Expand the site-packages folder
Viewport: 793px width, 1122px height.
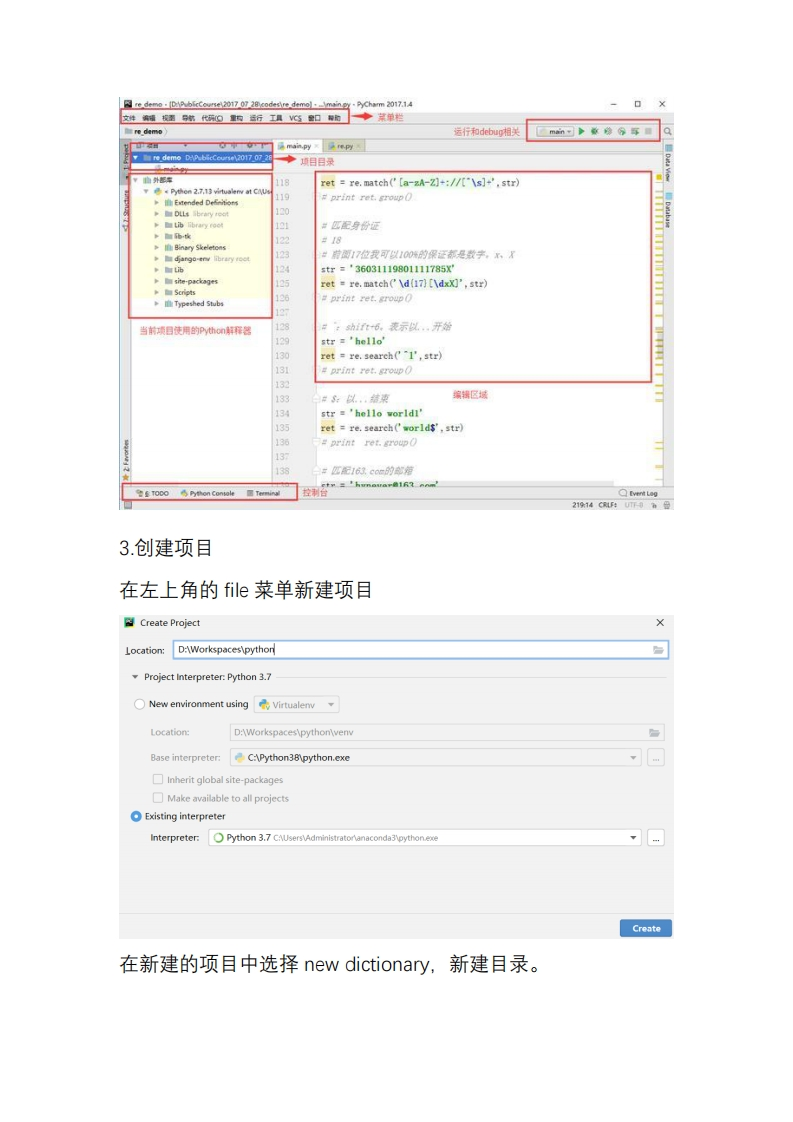click(x=157, y=281)
